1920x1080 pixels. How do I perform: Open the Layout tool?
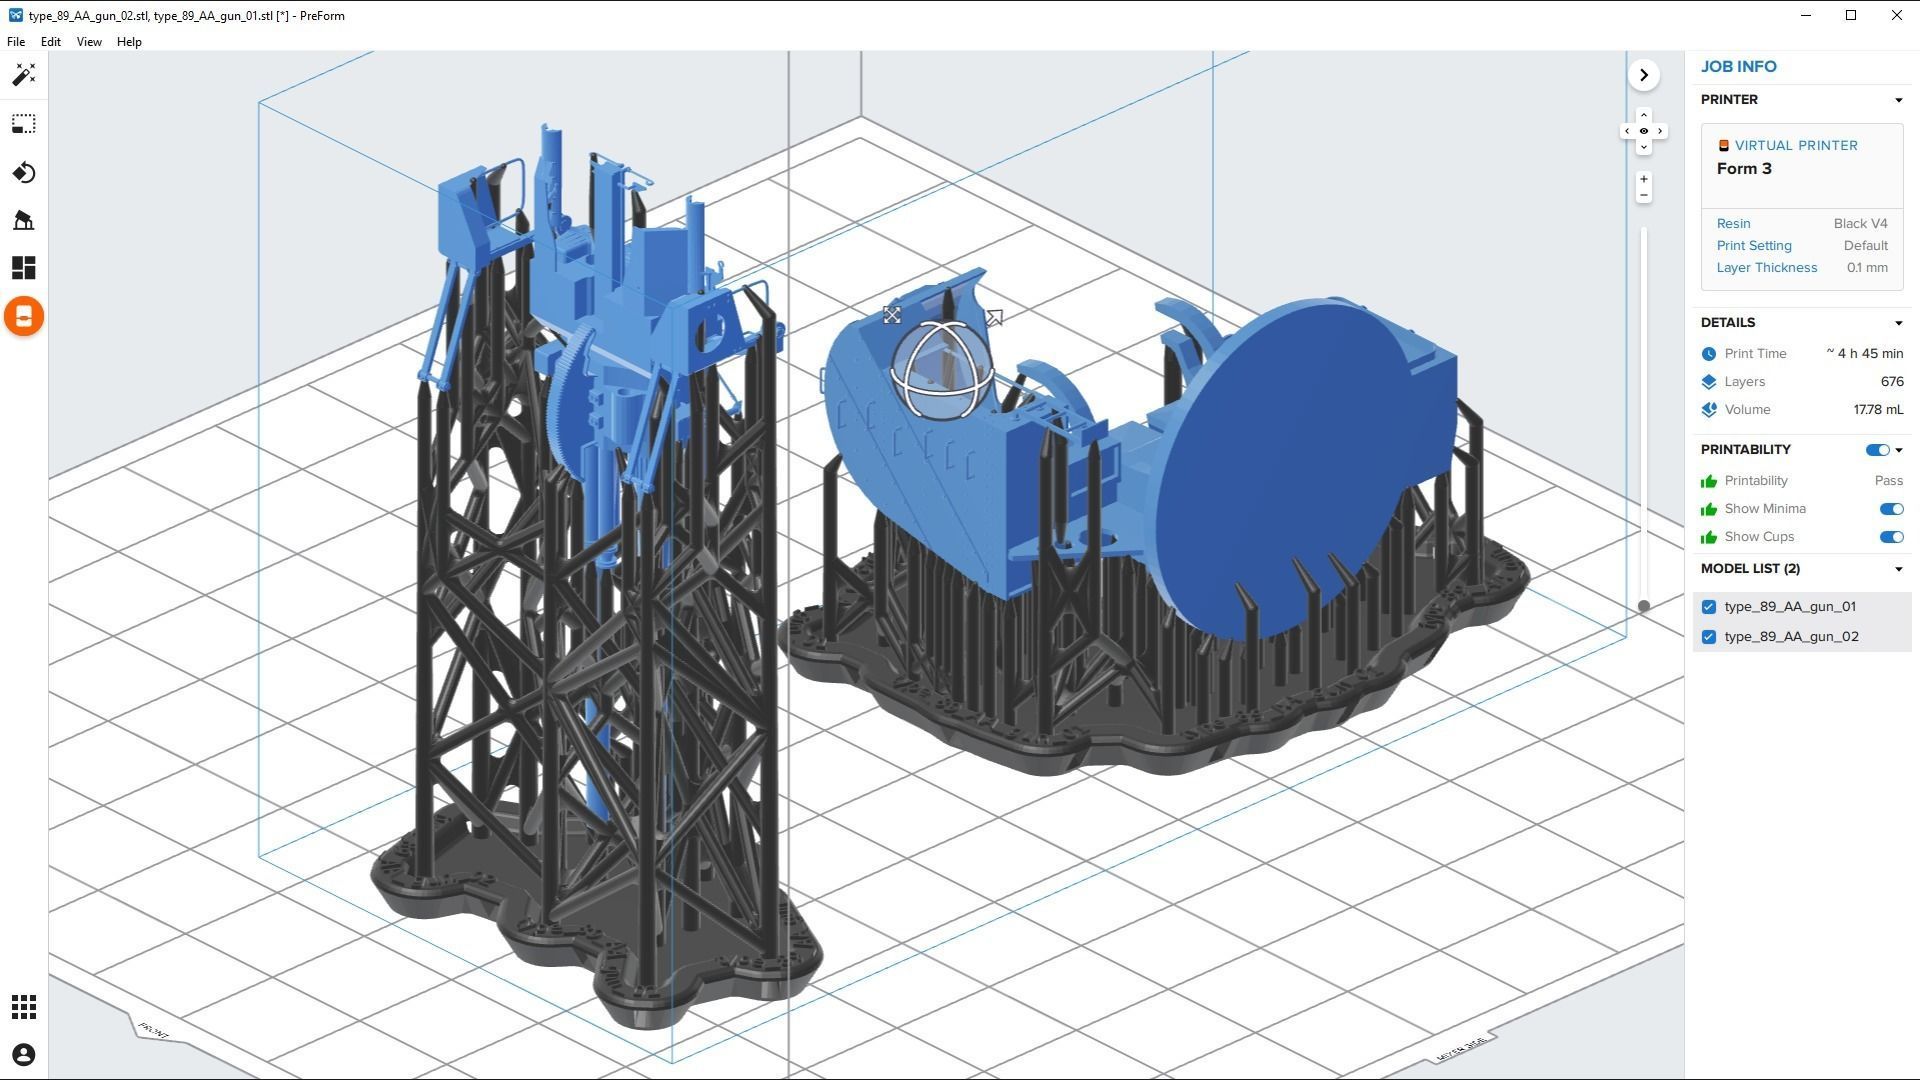[24, 268]
